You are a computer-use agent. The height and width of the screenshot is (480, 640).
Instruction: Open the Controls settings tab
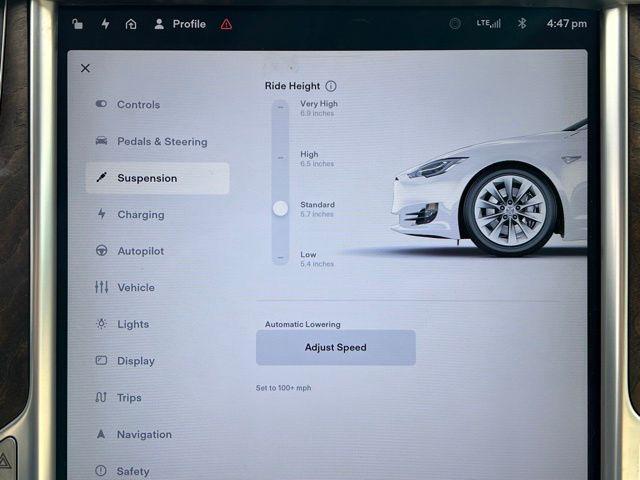pyautogui.click(x=138, y=105)
